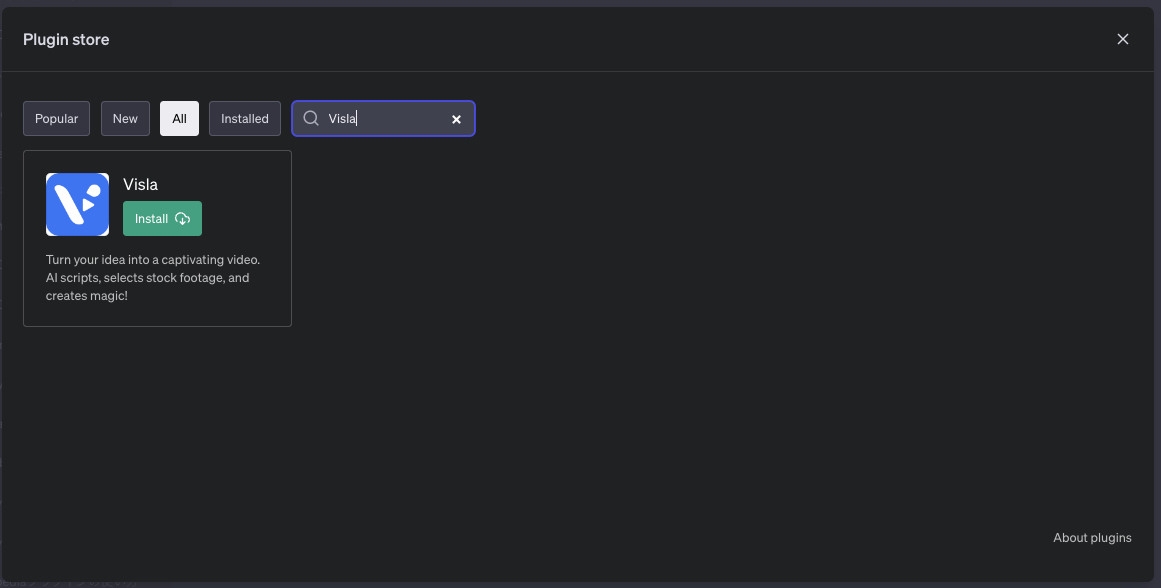
Task: Click the cloud download icon on Install
Action: click(x=182, y=219)
